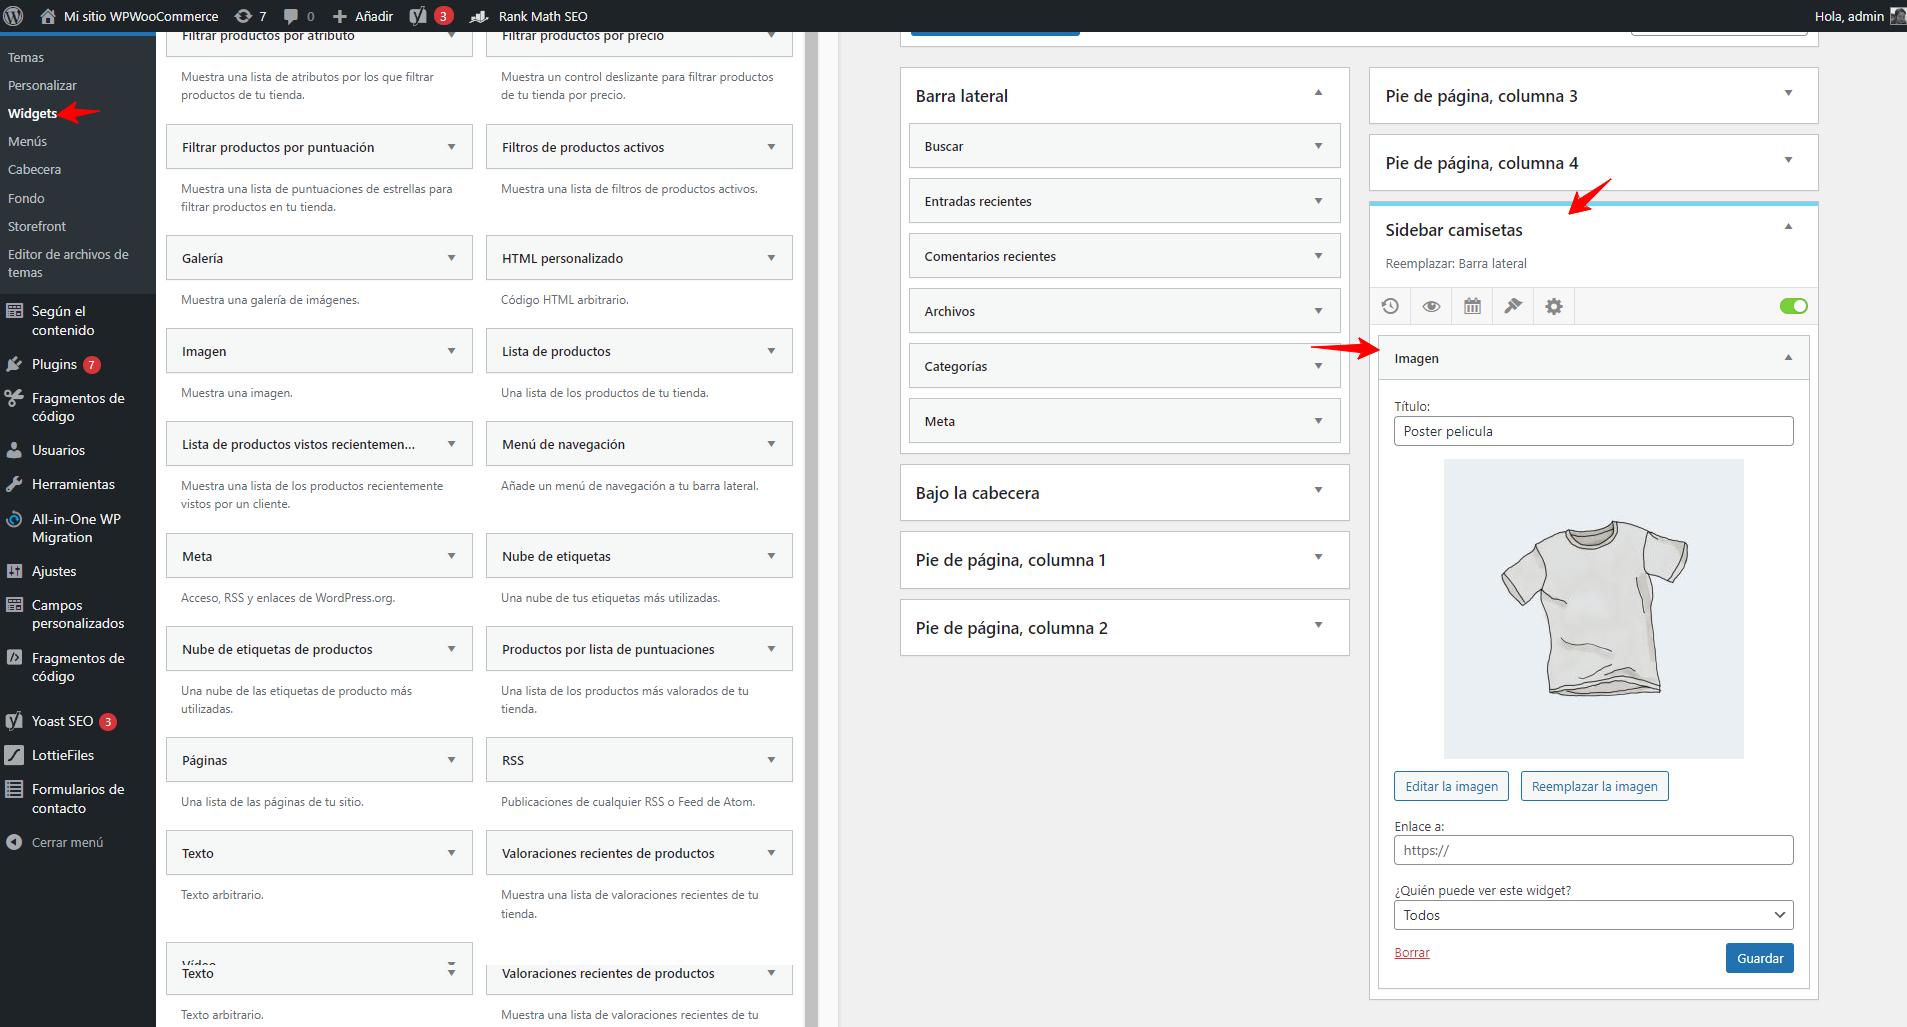Open the gear settings icon in Sidebar camisetas
1907x1027 pixels.
click(x=1554, y=306)
